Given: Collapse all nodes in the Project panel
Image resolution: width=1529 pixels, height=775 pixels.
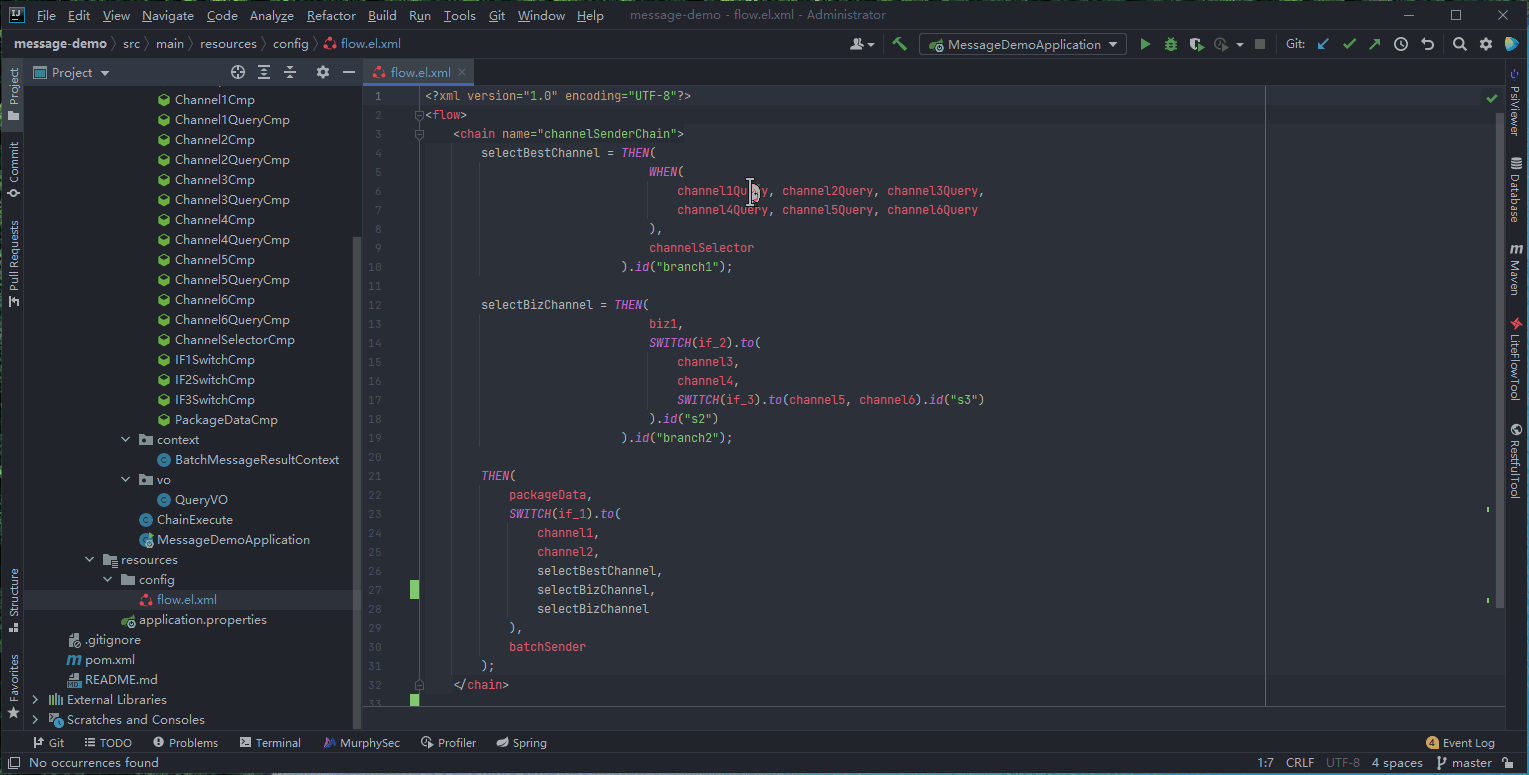Looking at the screenshot, I should [290, 72].
